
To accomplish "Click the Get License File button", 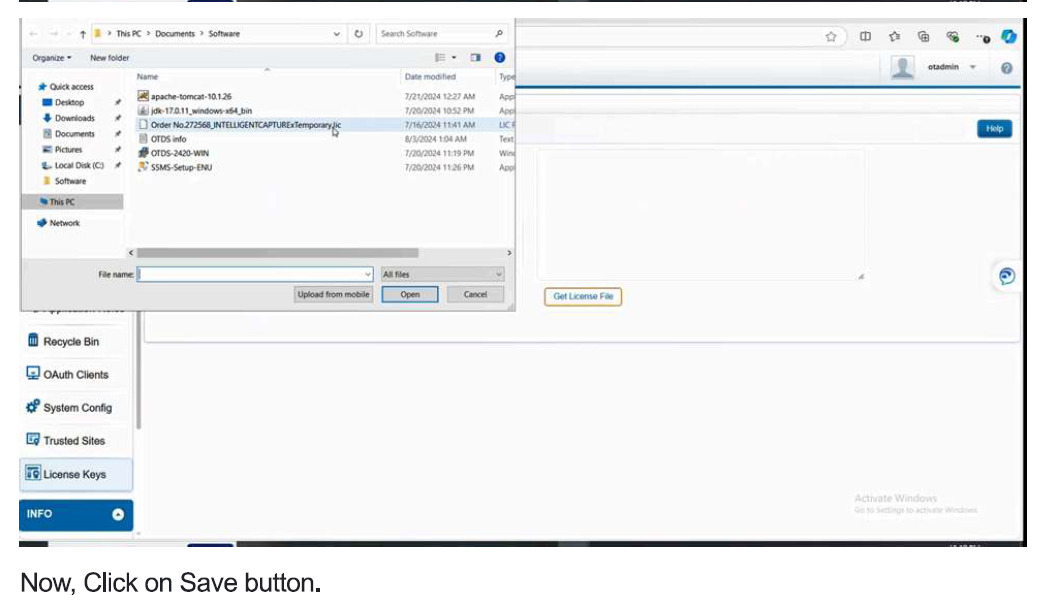I will tap(583, 297).
